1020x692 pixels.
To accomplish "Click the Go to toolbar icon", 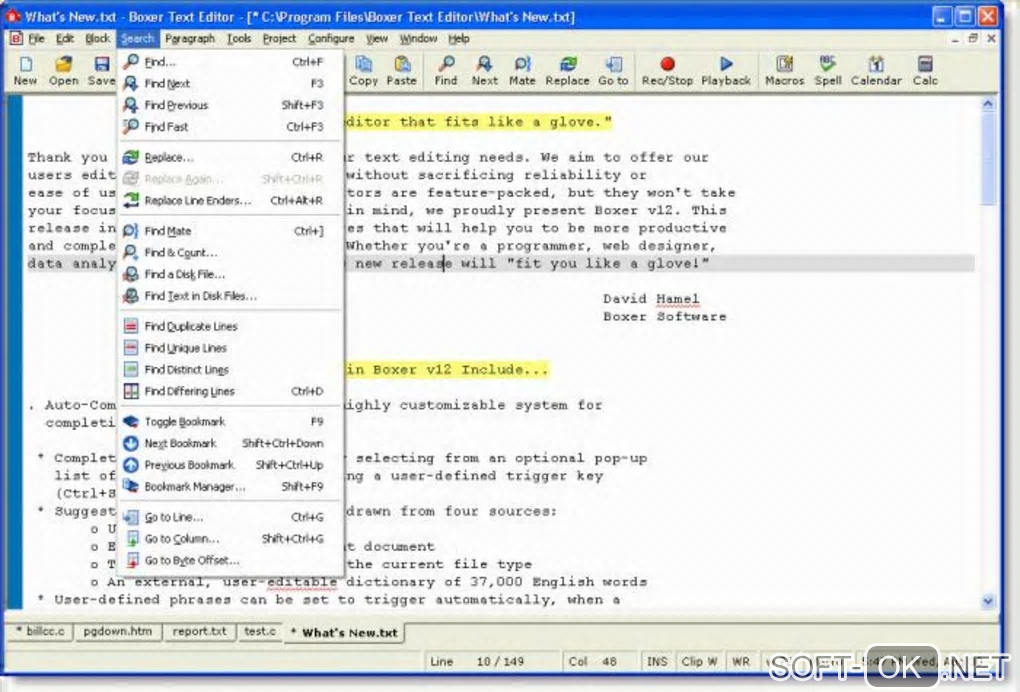I will pyautogui.click(x=613, y=71).
